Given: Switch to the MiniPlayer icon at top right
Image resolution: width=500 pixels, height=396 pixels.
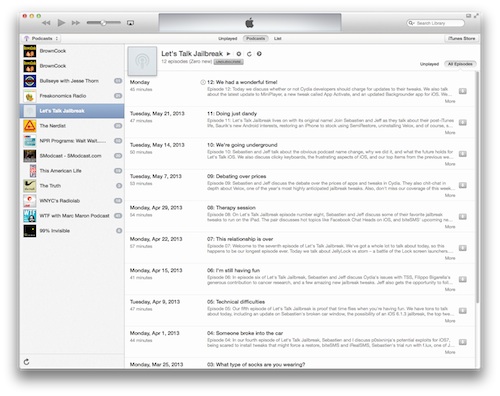Looking at the screenshot, I should click(468, 16).
